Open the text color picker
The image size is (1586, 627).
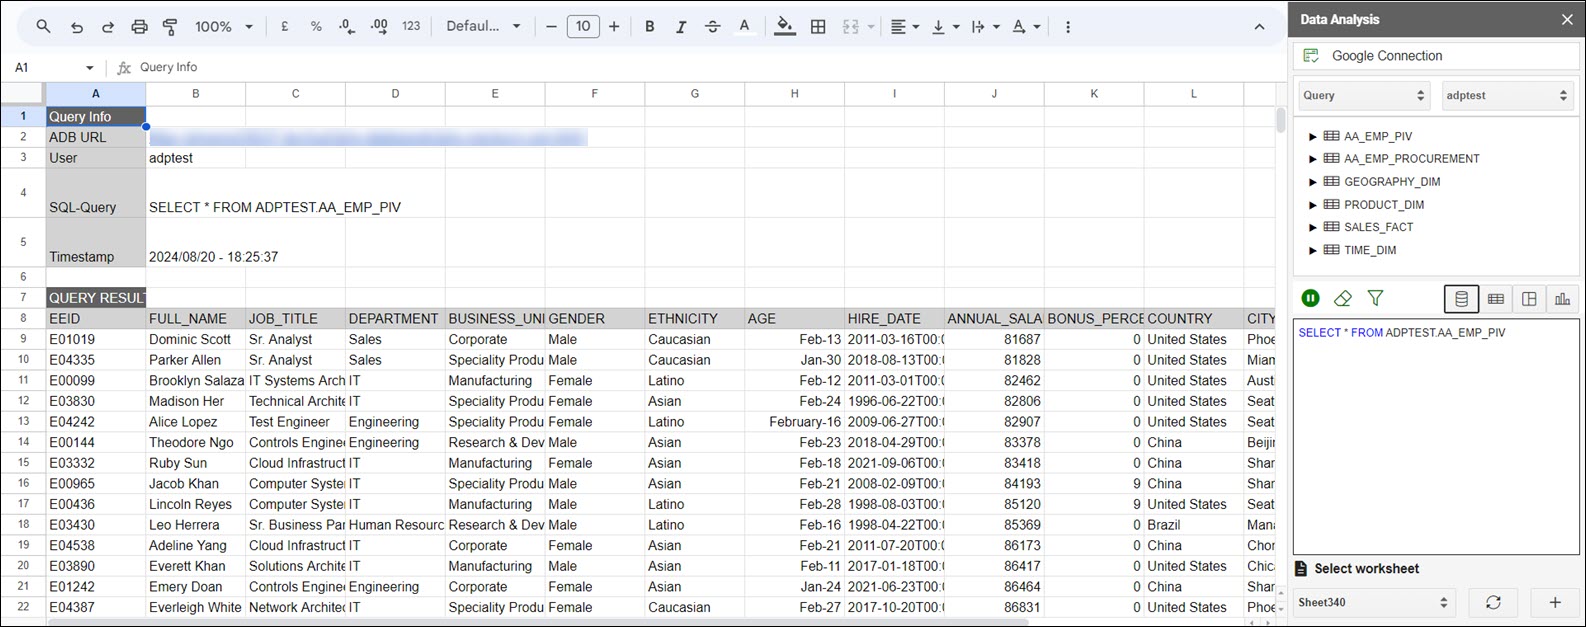click(744, 27)
